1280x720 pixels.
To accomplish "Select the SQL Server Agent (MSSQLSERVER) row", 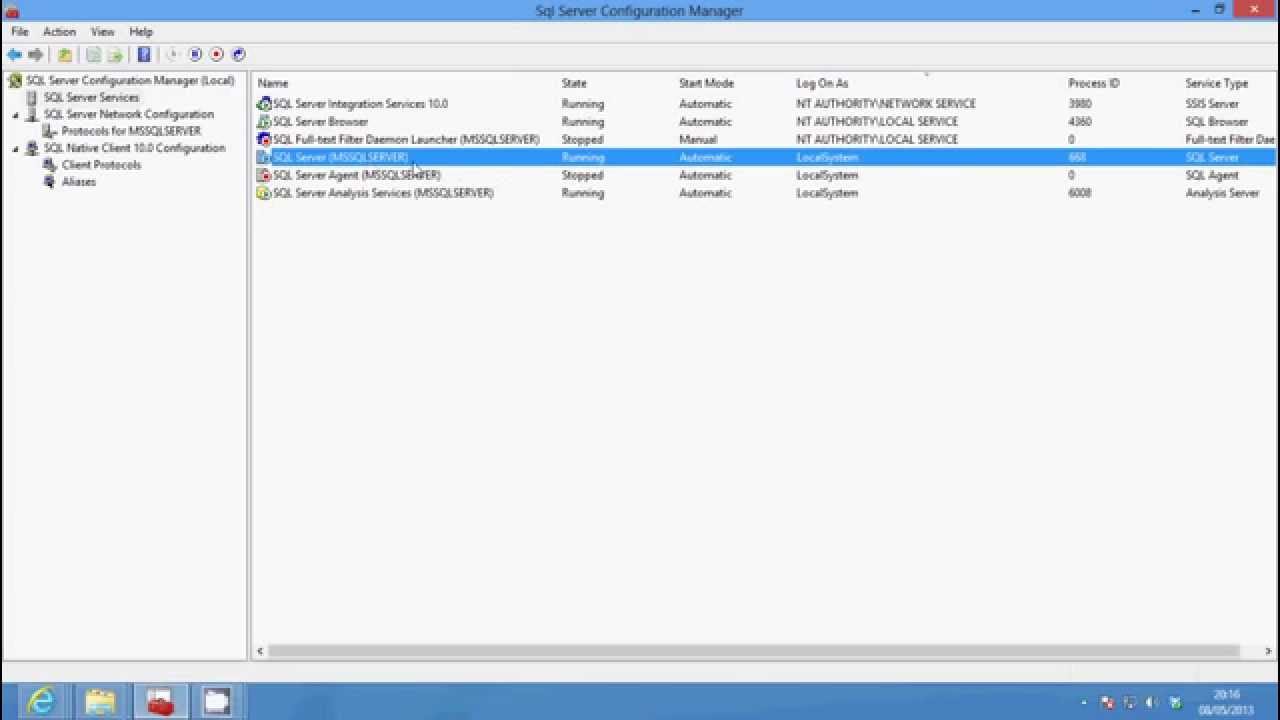I will [x=766, y=176].
